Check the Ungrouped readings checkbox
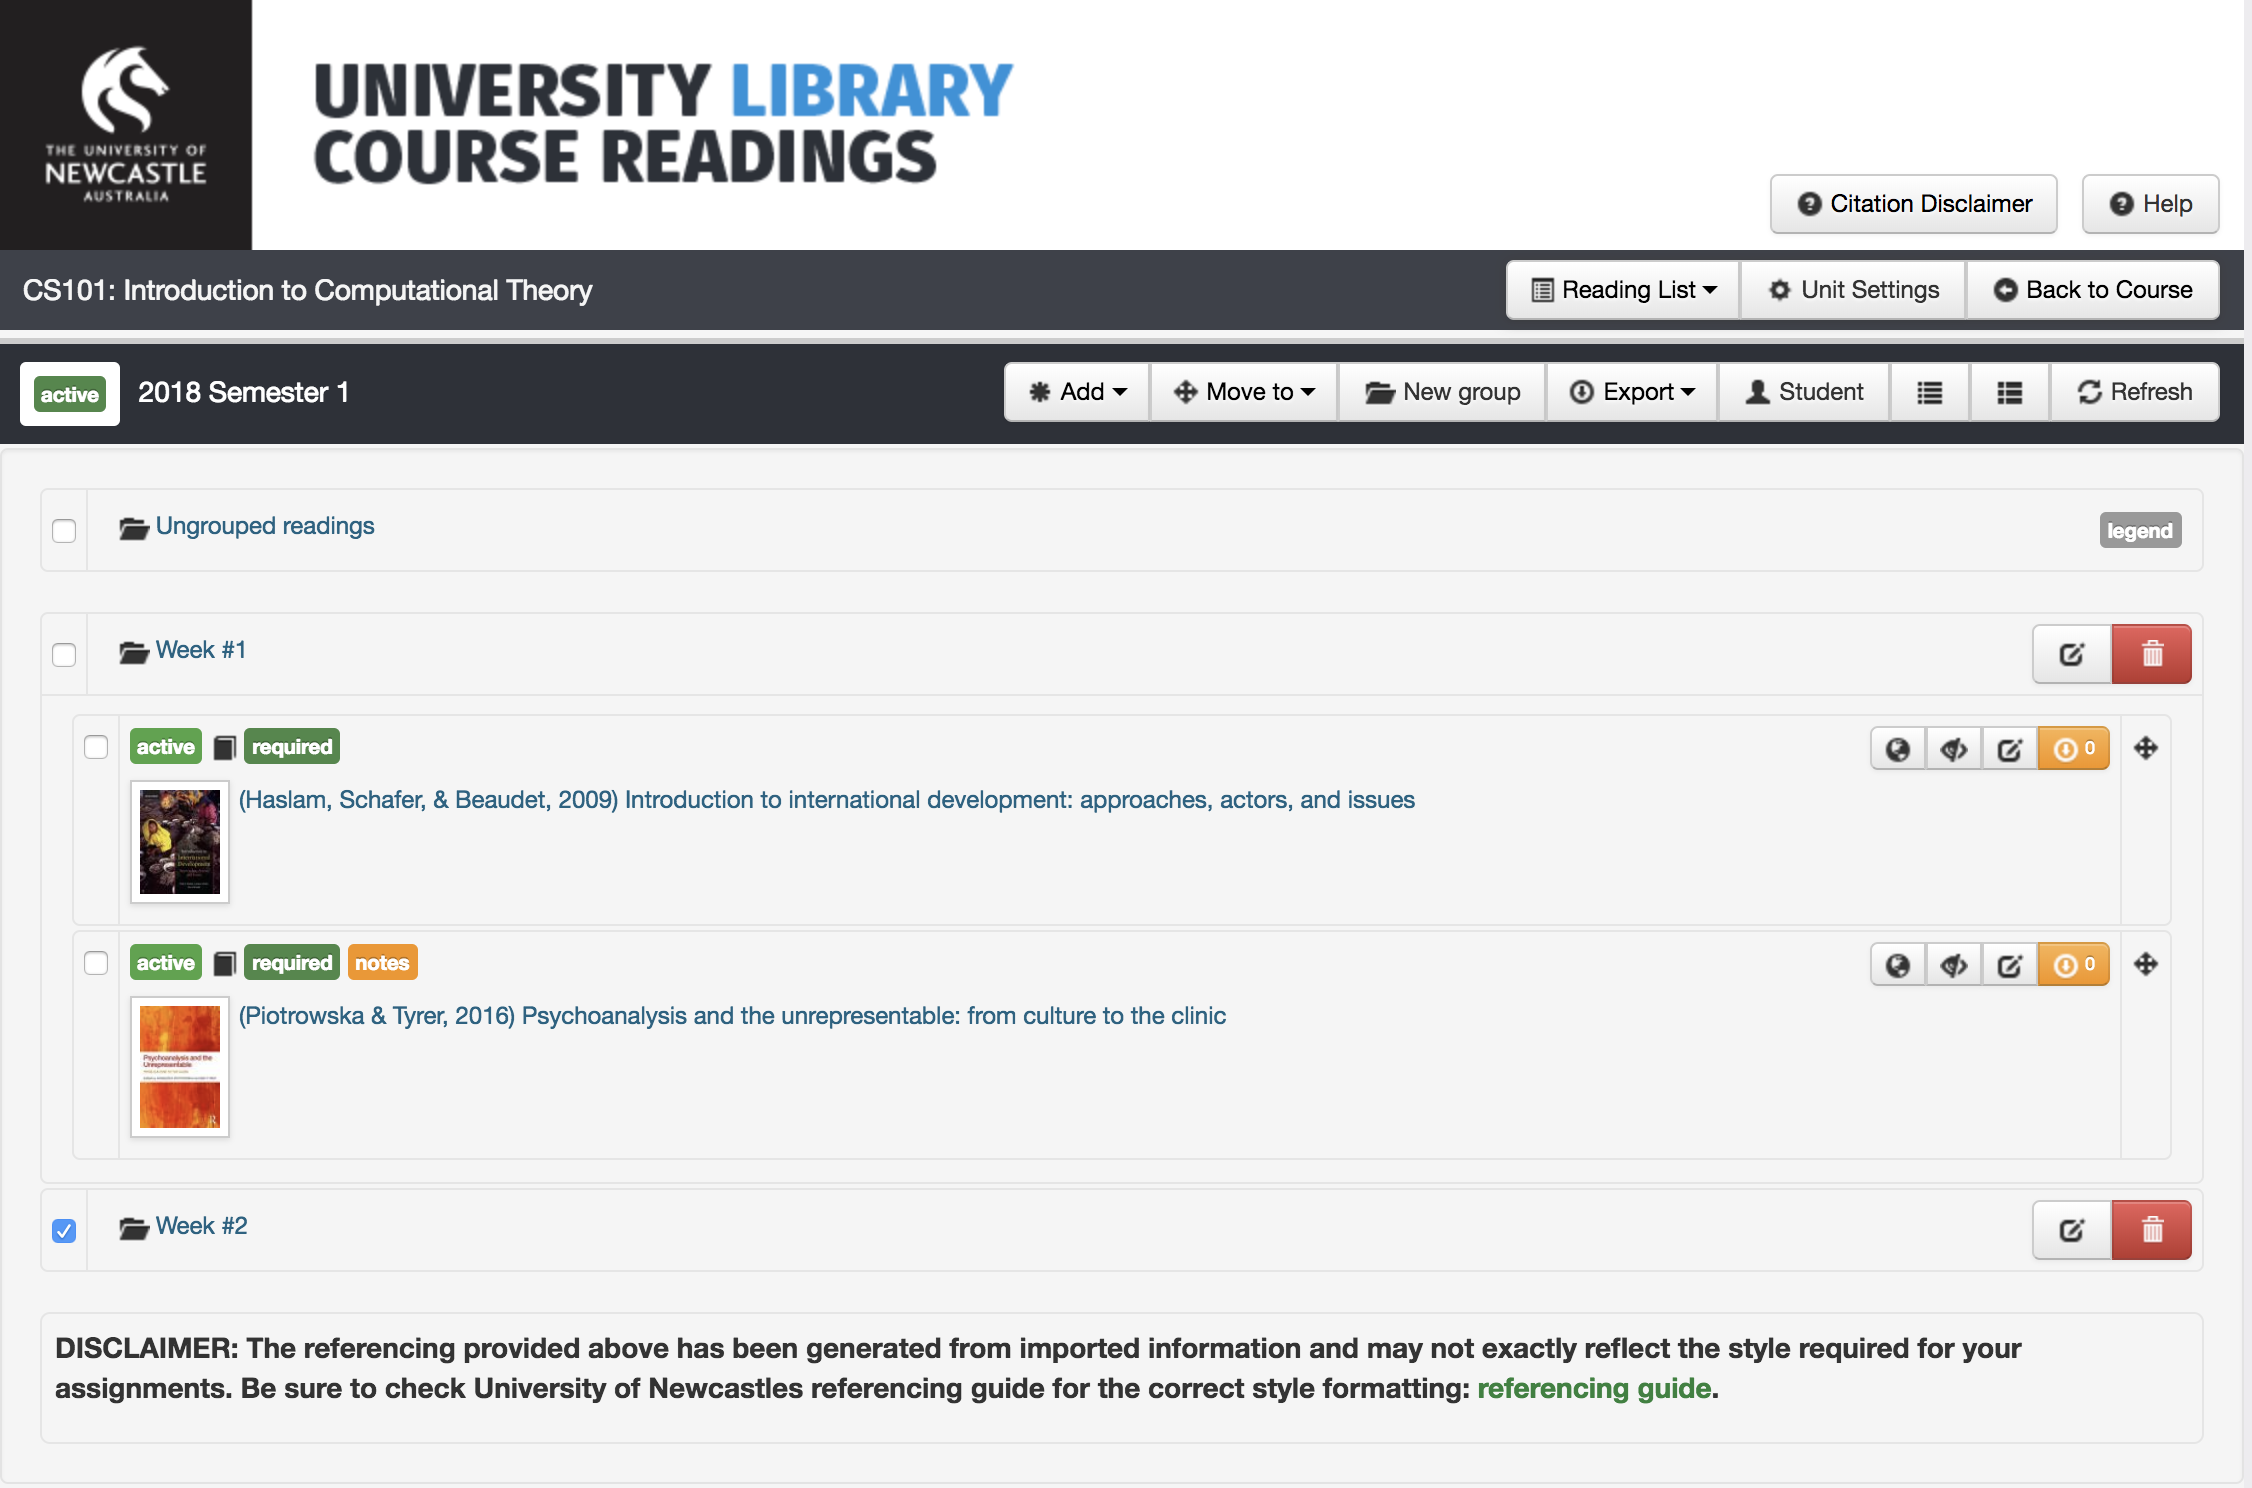This screenshot has height=1488, width=2252. tap(64, 531)
